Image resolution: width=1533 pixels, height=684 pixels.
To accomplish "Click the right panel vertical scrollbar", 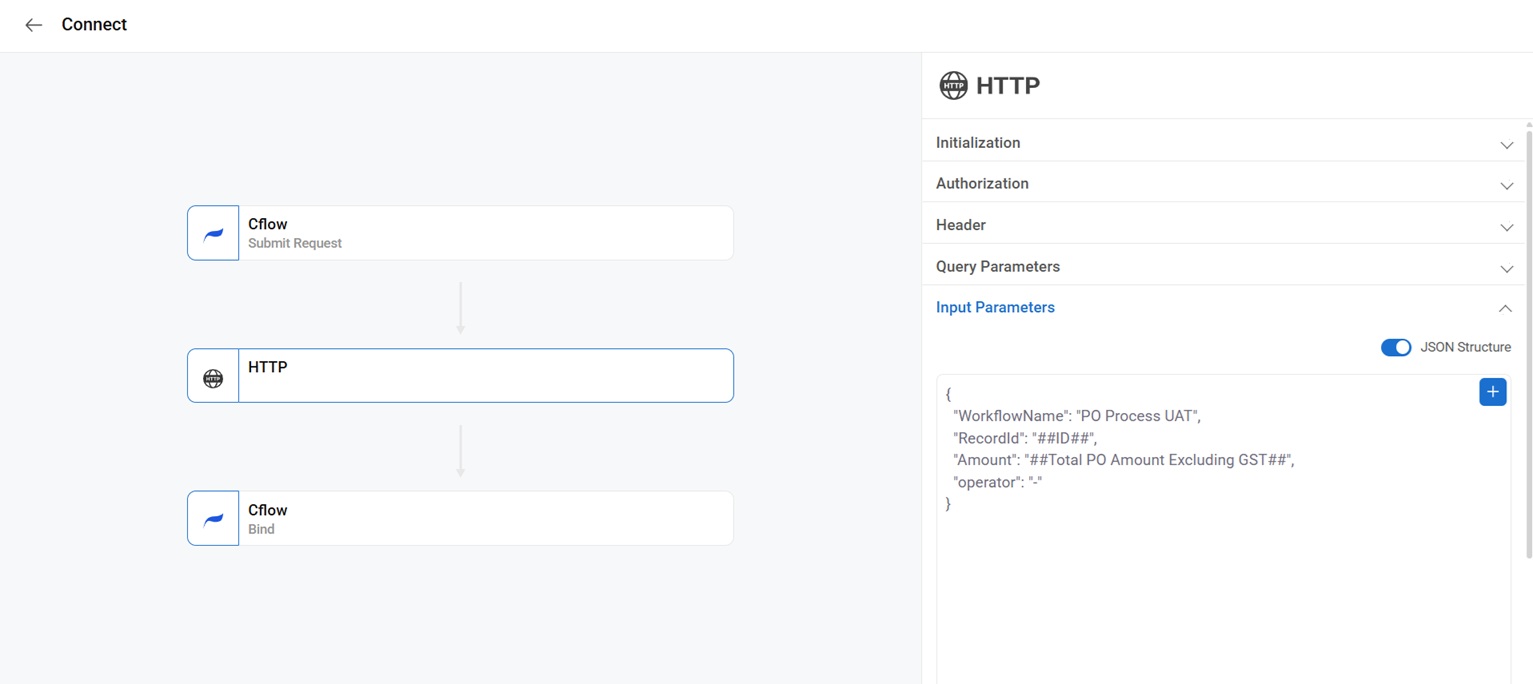I will click(1528, 340).
